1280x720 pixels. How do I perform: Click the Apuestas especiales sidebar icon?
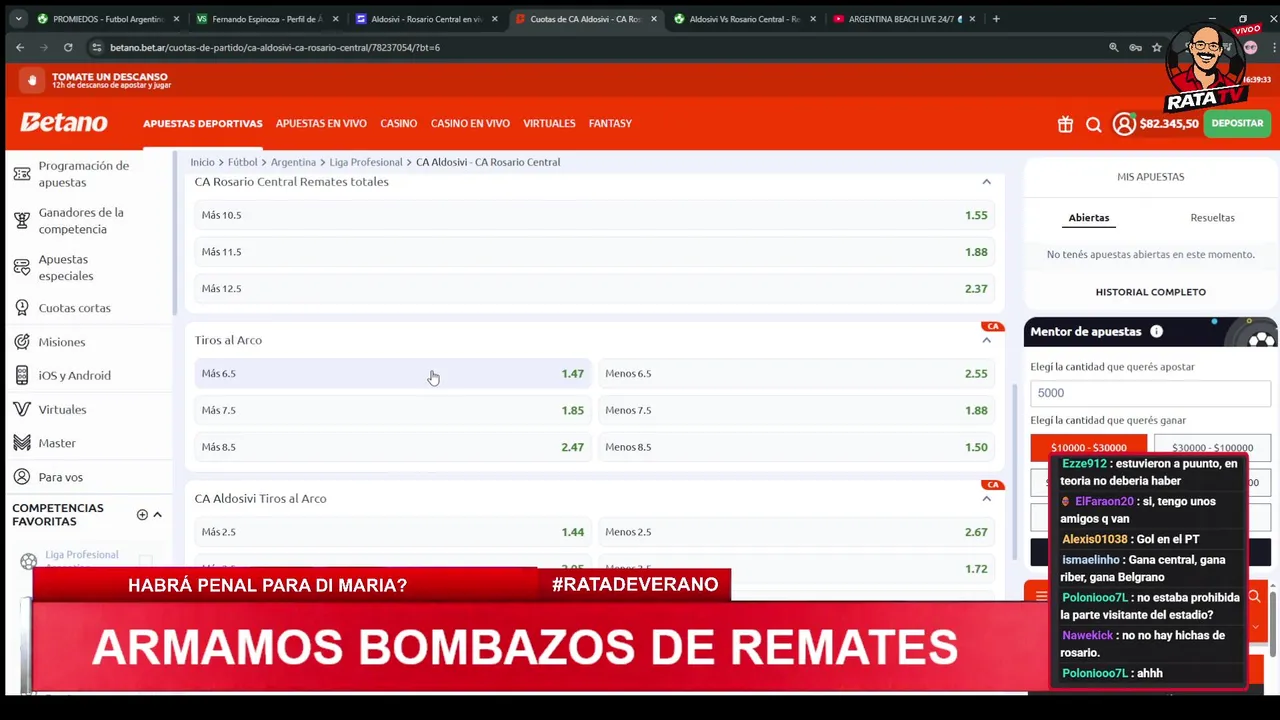coord(22,268)
